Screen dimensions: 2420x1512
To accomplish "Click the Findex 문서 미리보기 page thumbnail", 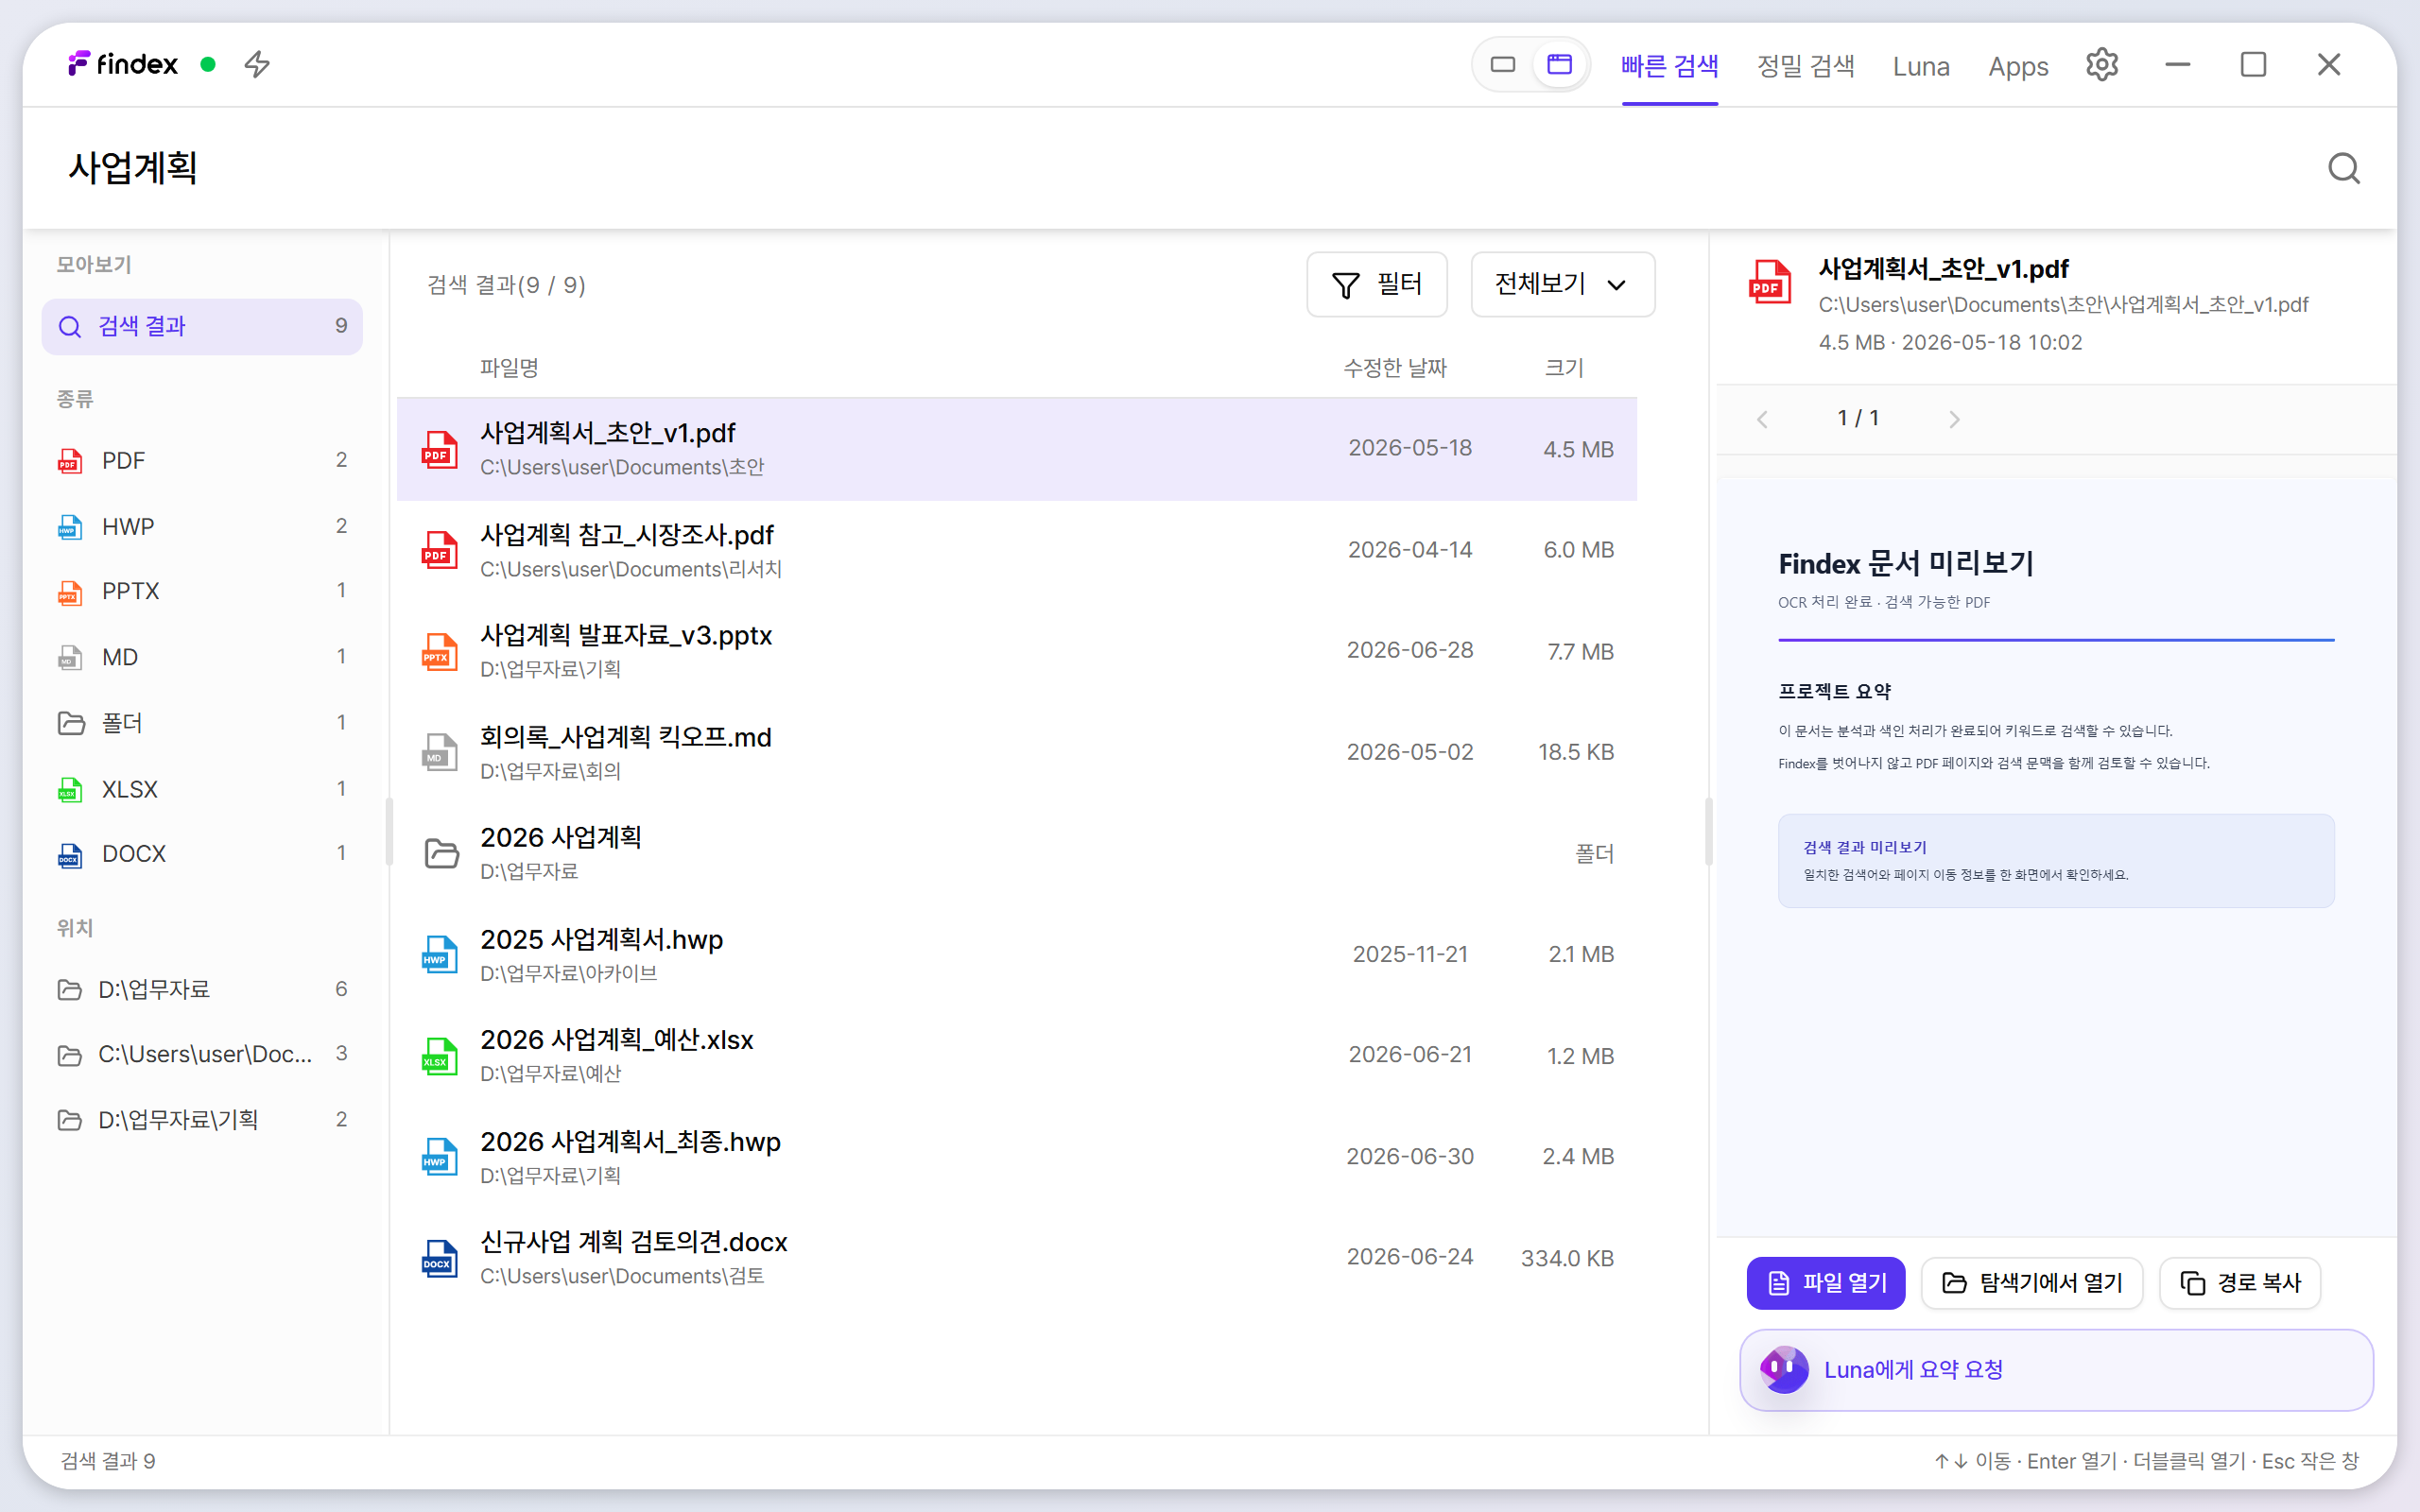I will tap(2056, 856).
